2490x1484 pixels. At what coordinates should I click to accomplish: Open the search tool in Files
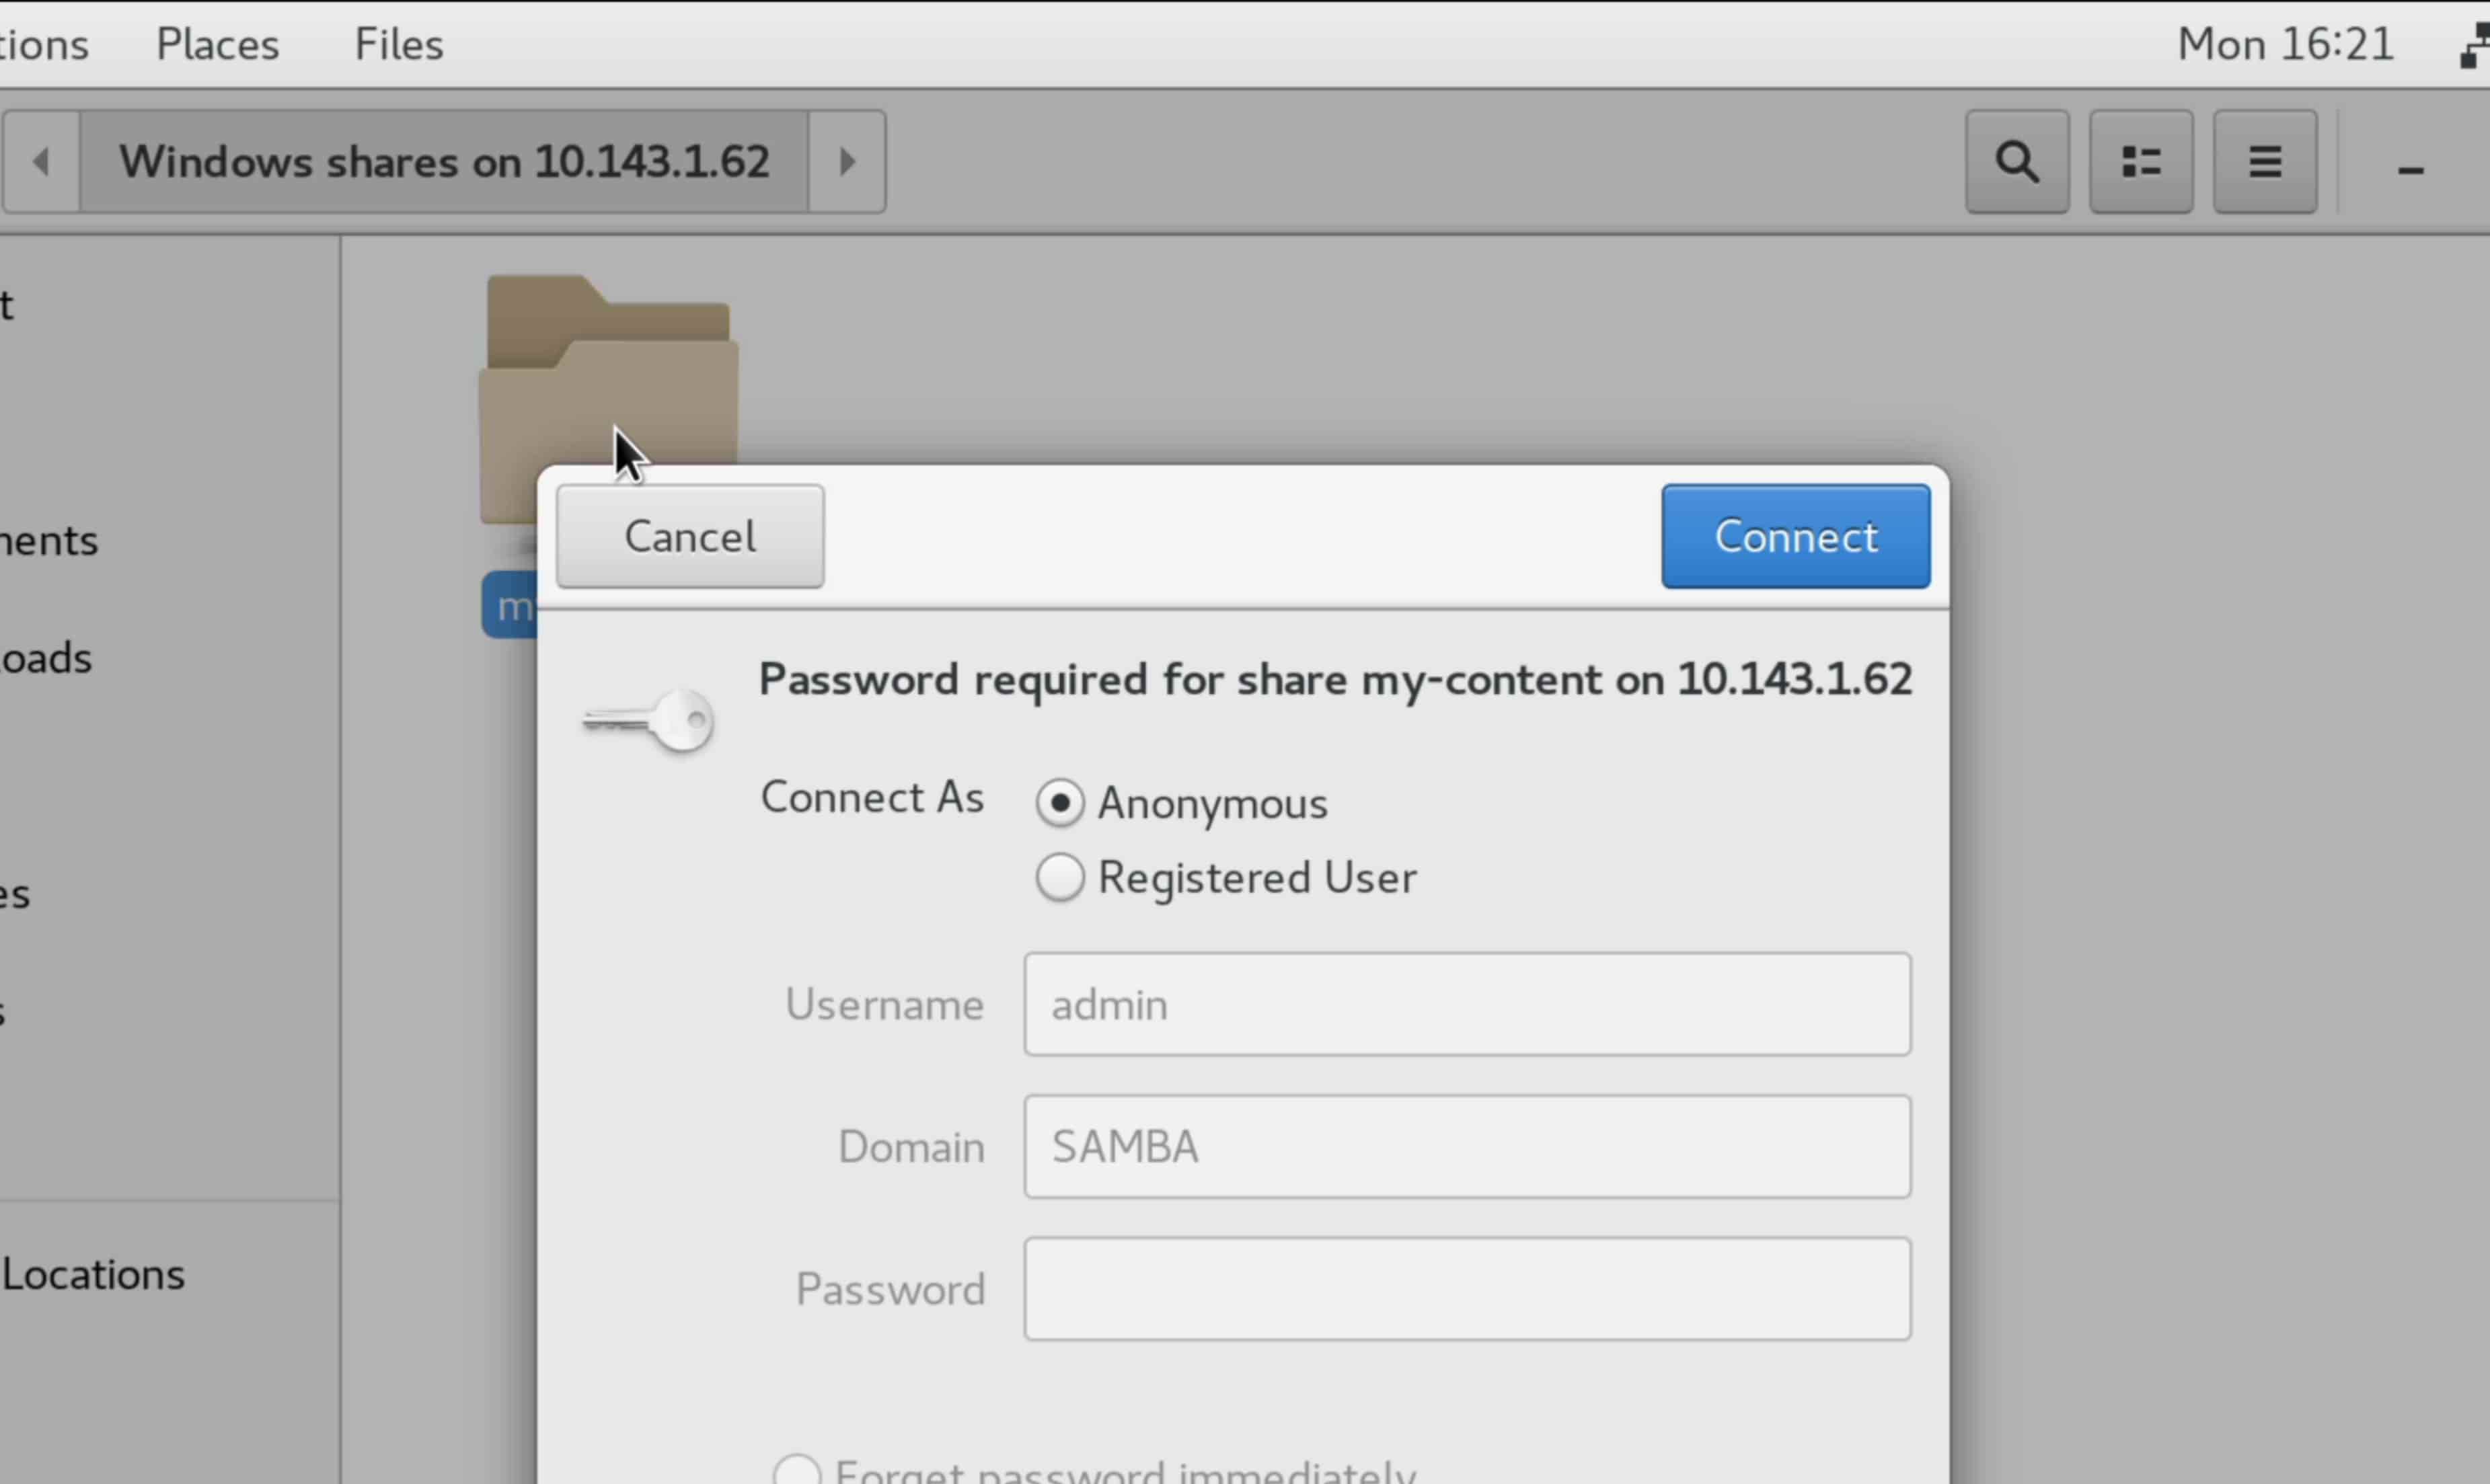2017,162
